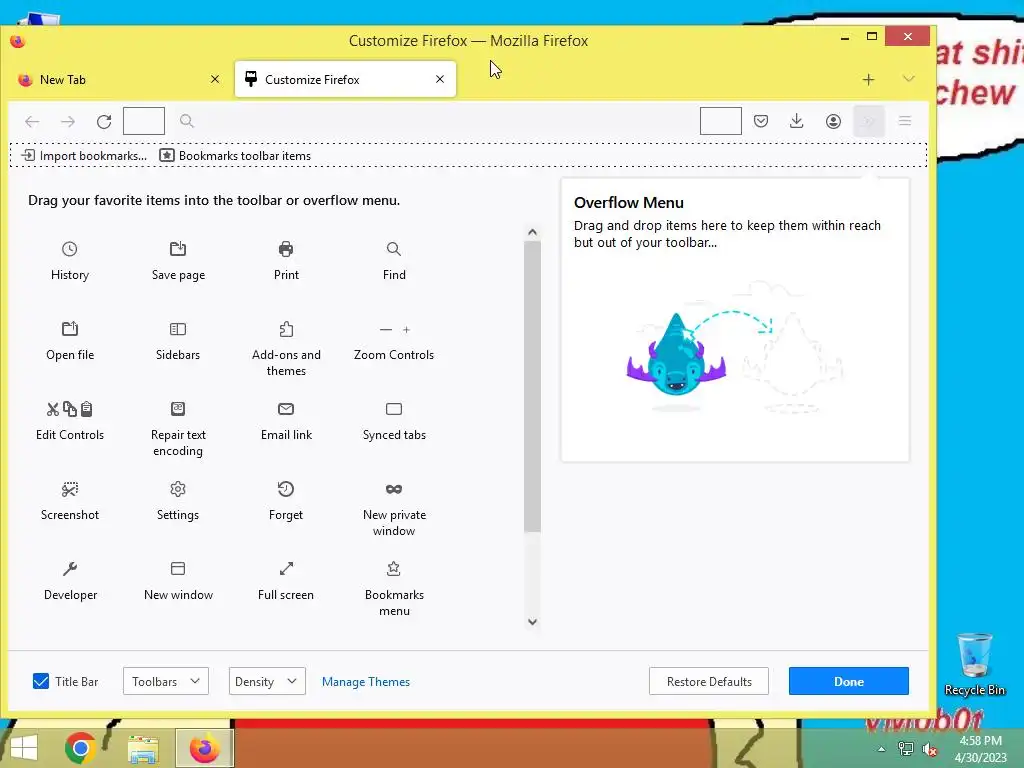Select the Open file icon
Image resolution: width=1024 pixels, height=768 pixels.
point(69,328)
